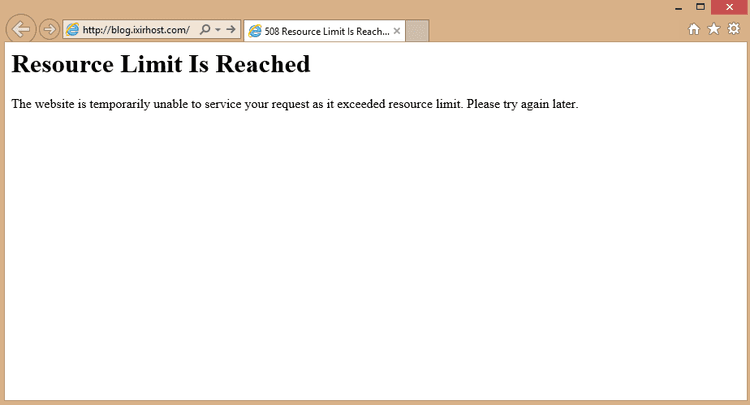
Task: Open a new tab with blank tab button
Action: [417, 31]
